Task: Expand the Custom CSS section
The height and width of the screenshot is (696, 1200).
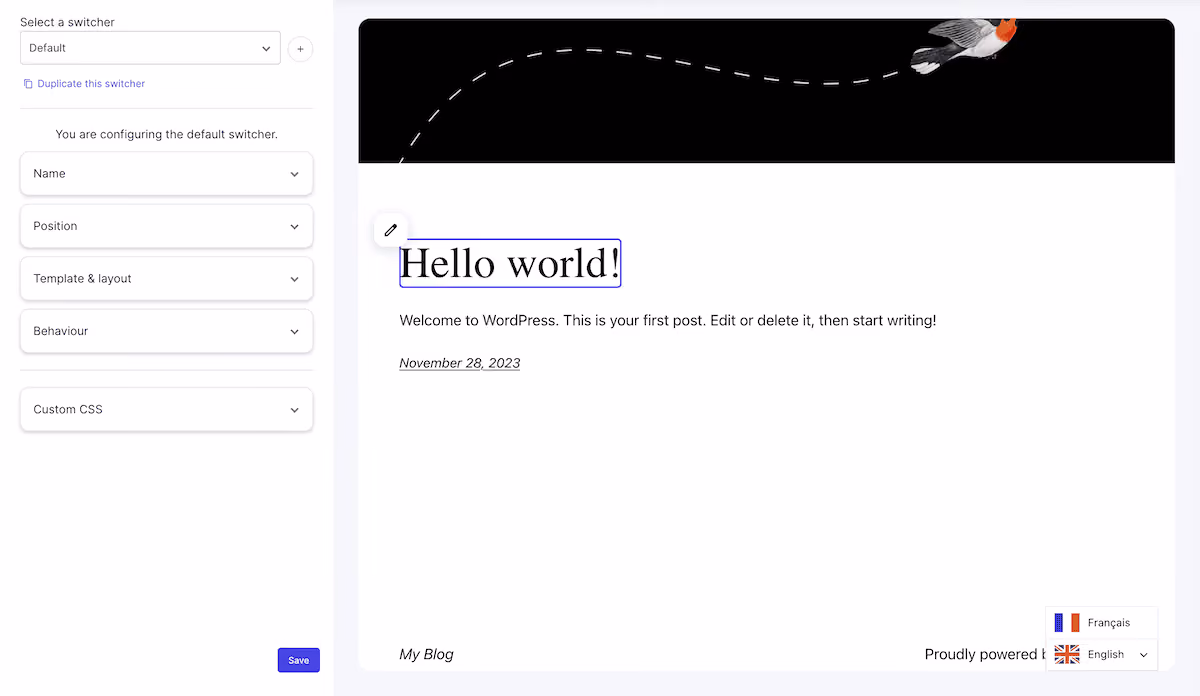Action: [166, 409]
